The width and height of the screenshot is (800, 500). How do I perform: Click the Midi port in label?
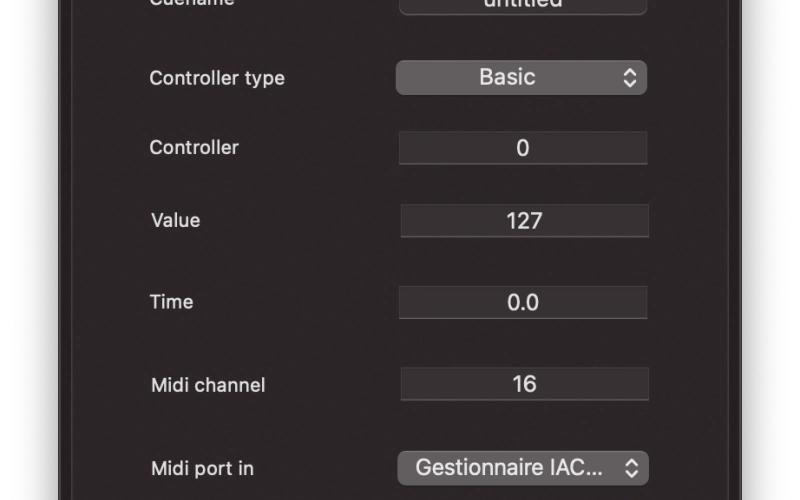(202, 468)
